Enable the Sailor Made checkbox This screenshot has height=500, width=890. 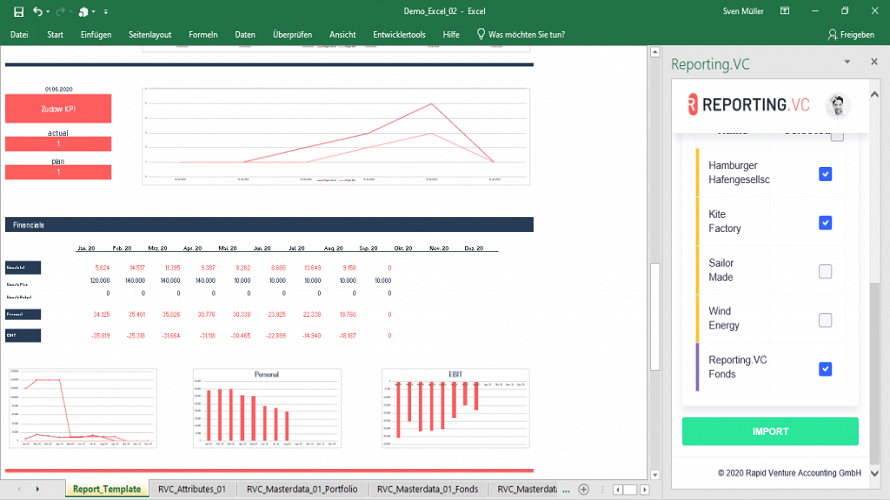pos(825,271)
